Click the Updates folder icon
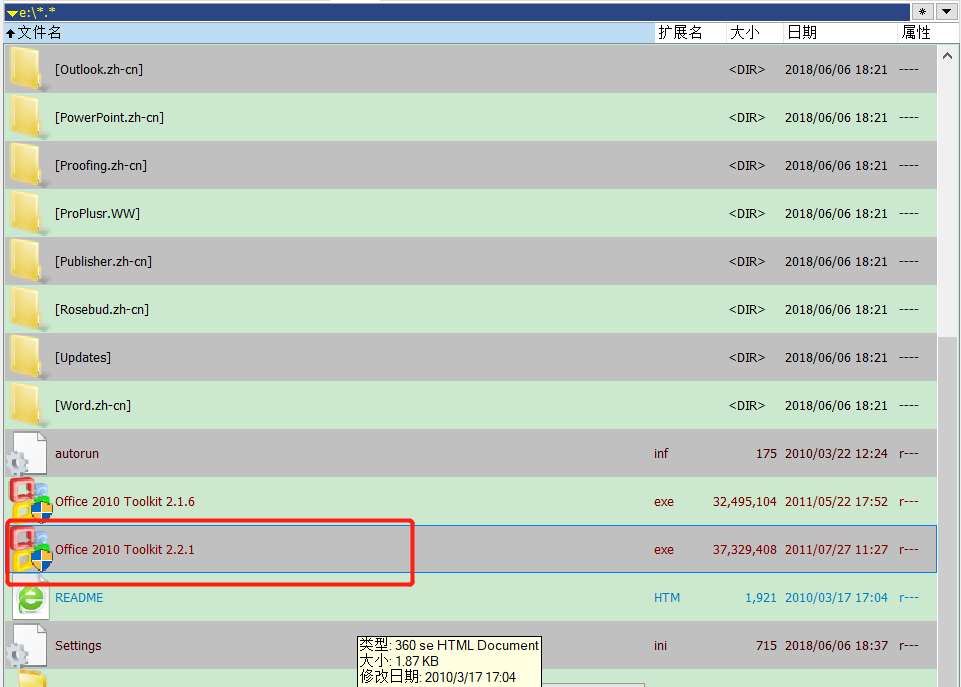 click(26, 357)
